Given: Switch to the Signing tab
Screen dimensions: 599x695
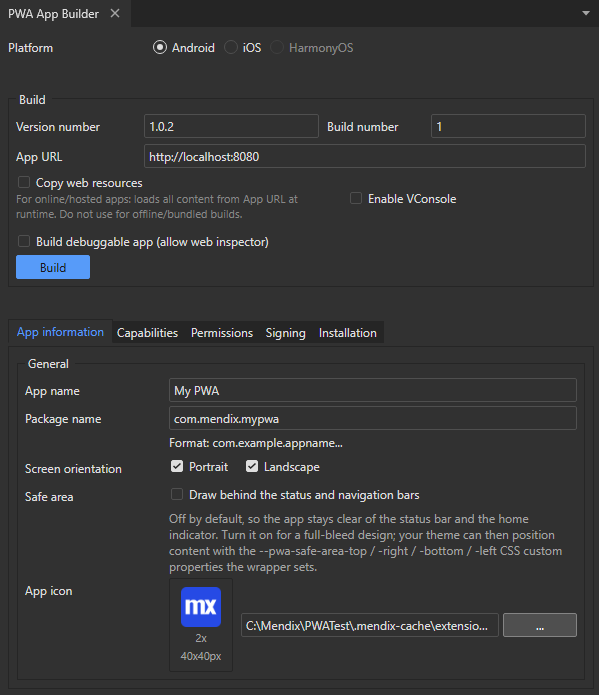Looking at the screenshot, I should click(286, 333).
